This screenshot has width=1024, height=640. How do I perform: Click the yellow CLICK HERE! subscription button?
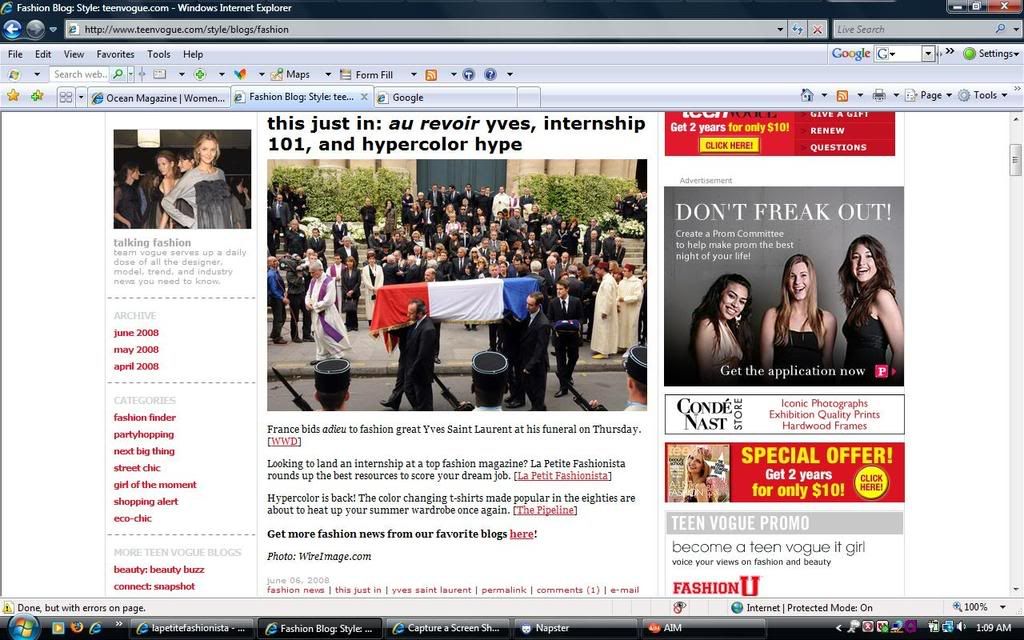coord(729,145)
